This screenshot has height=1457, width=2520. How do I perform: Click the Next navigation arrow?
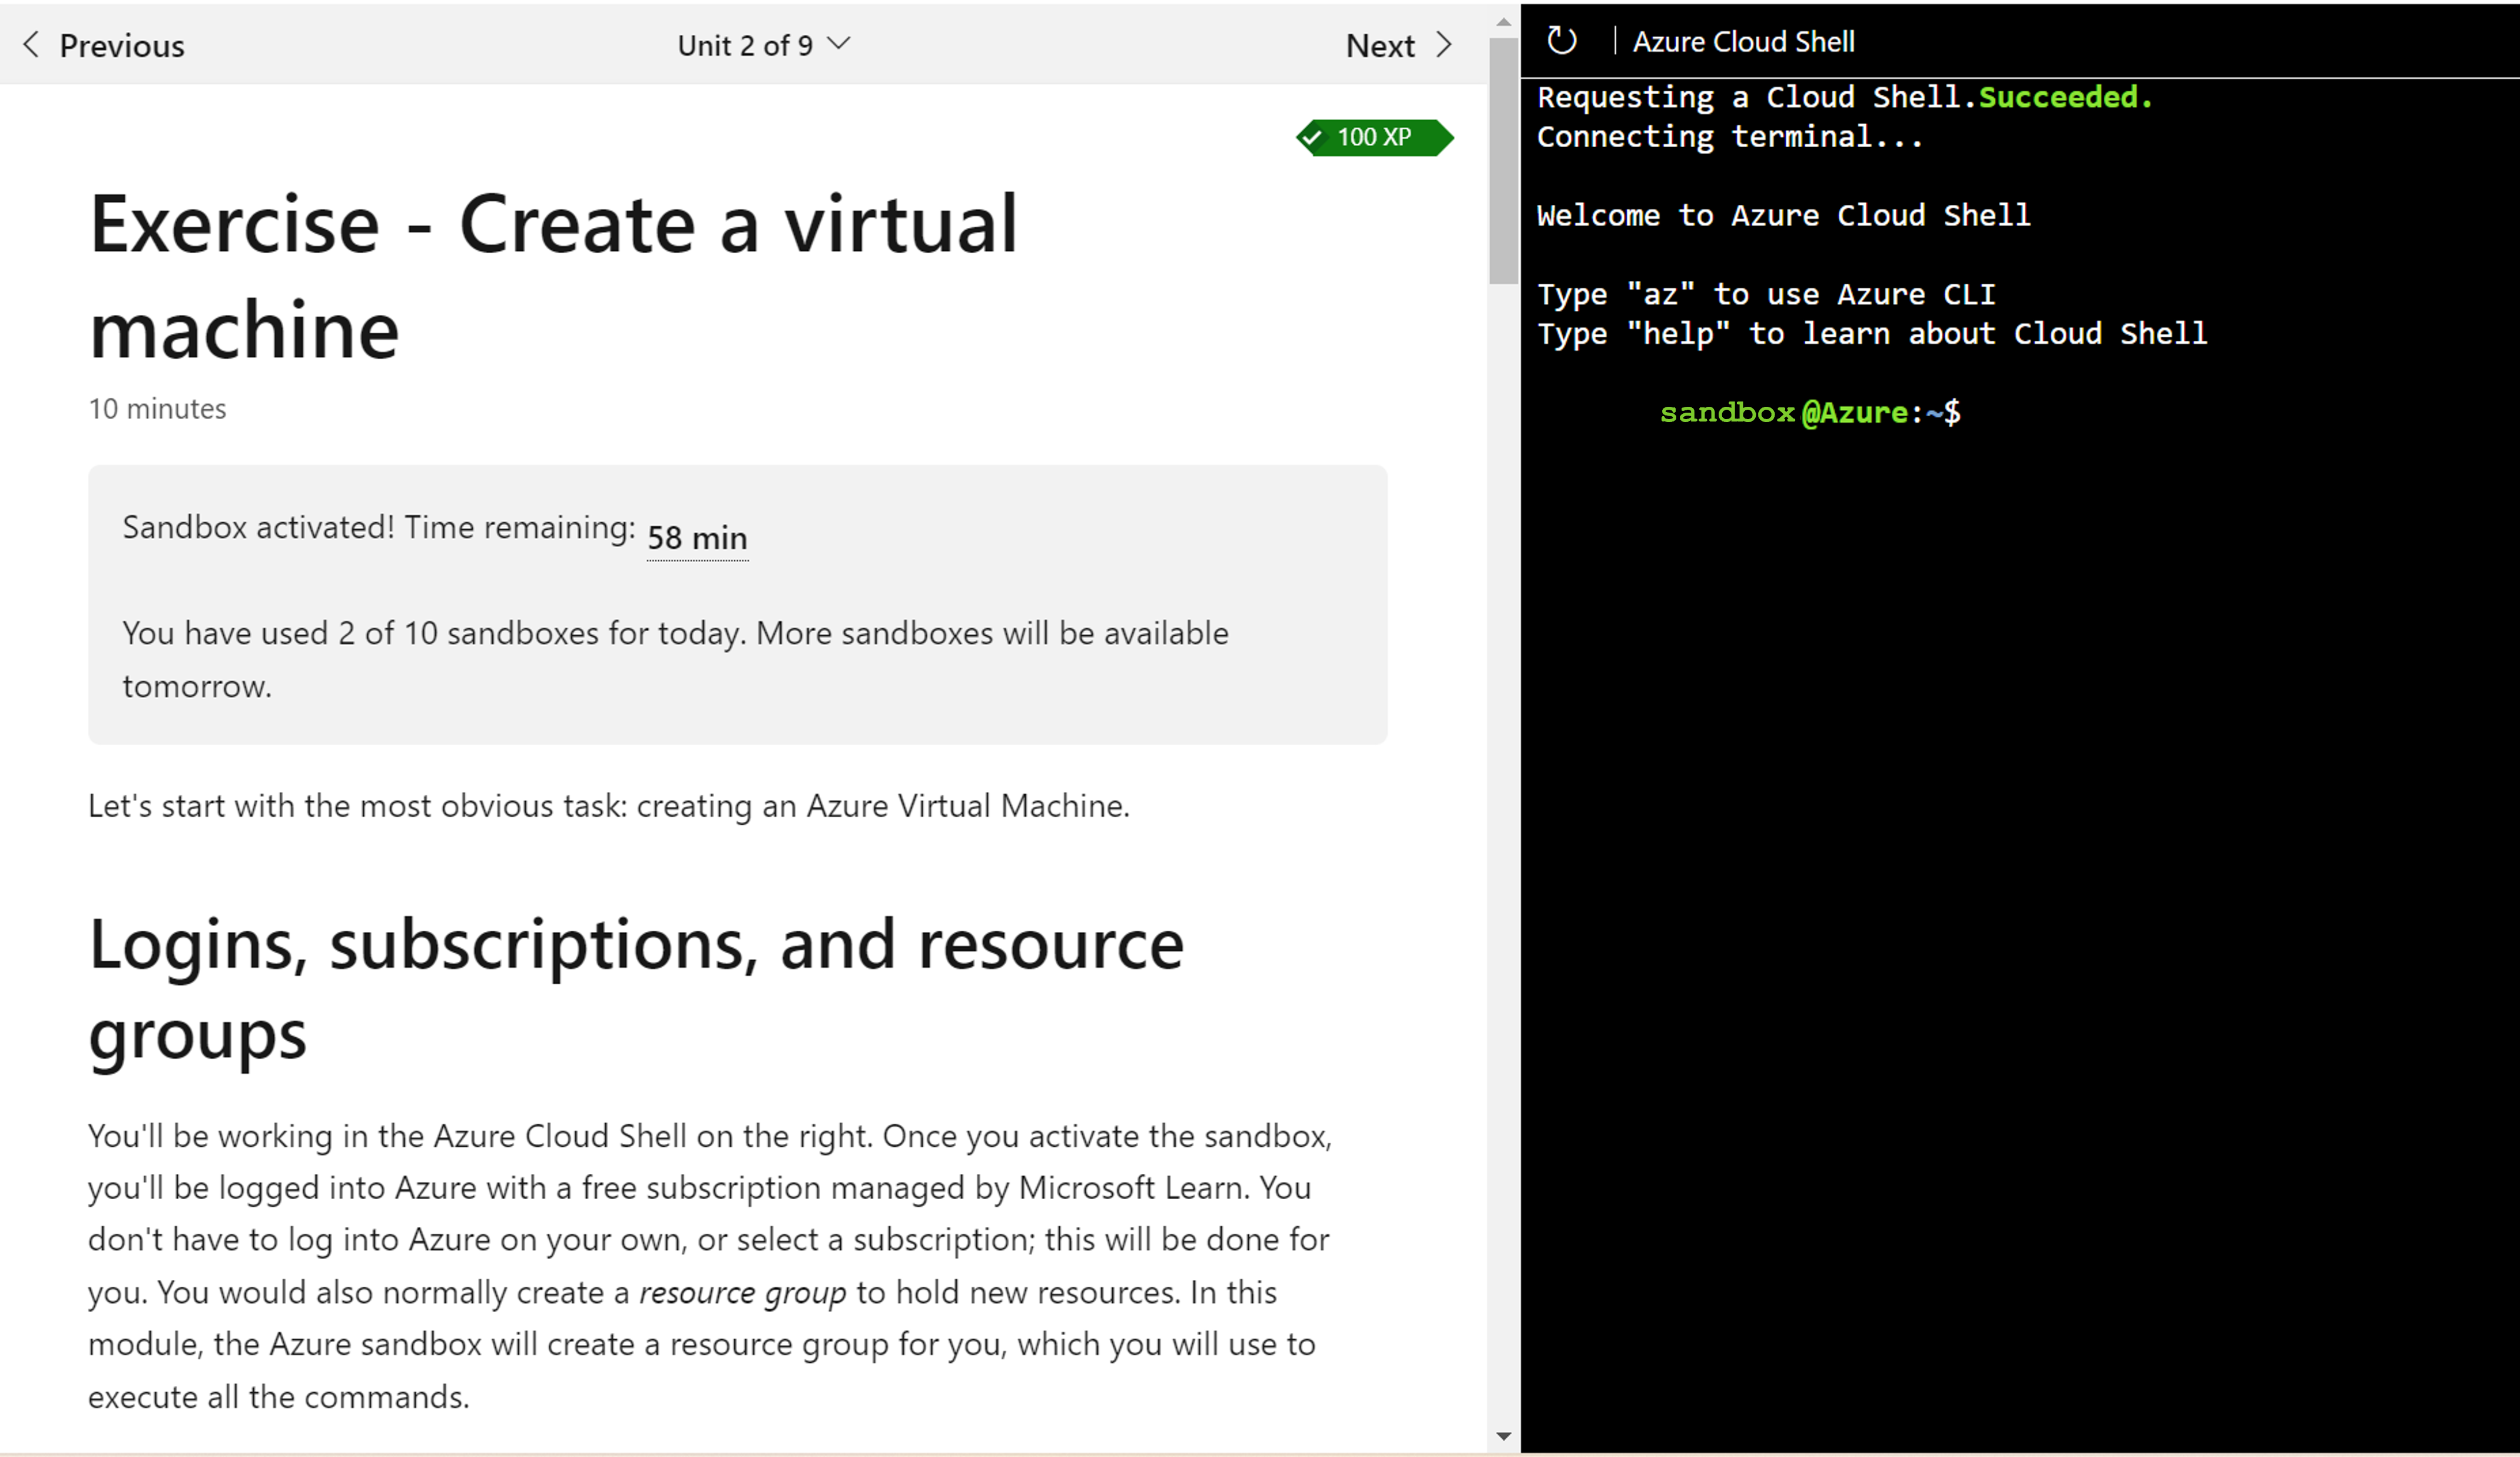1445,44
